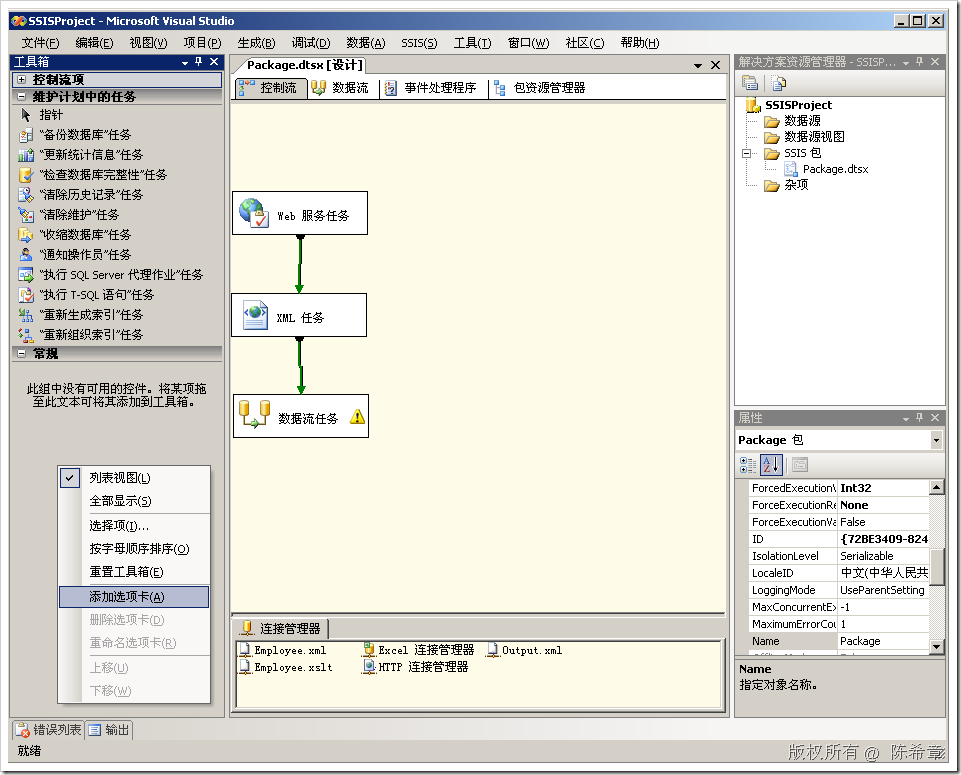
Task: Click the Output.xml connection manager
Action: click(524, 650)
